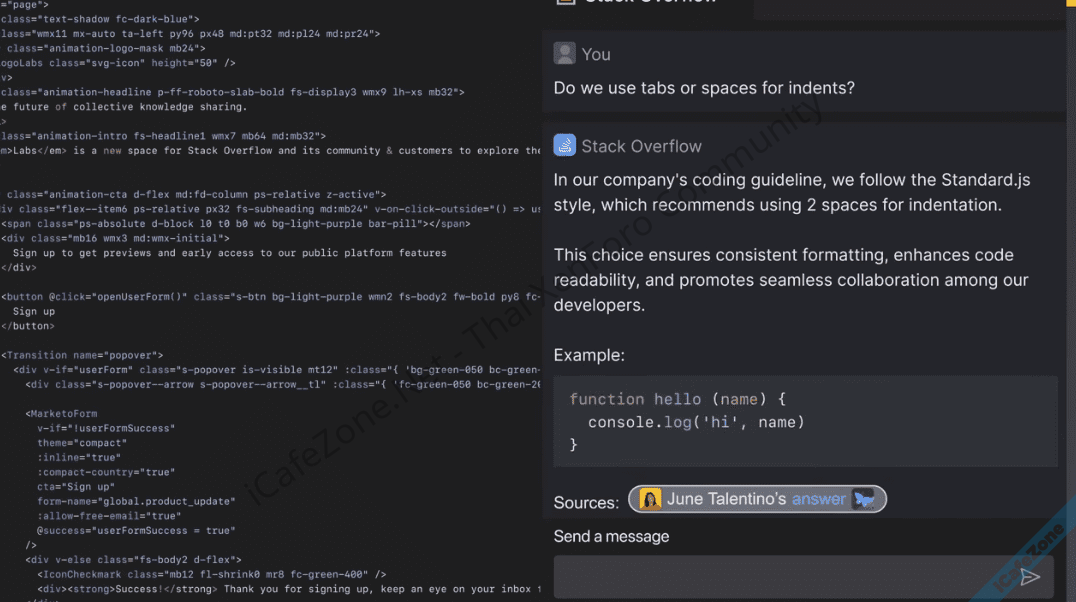Click the Standard.js answer paragraph text
1076x602 pixels.
[791, 192]
